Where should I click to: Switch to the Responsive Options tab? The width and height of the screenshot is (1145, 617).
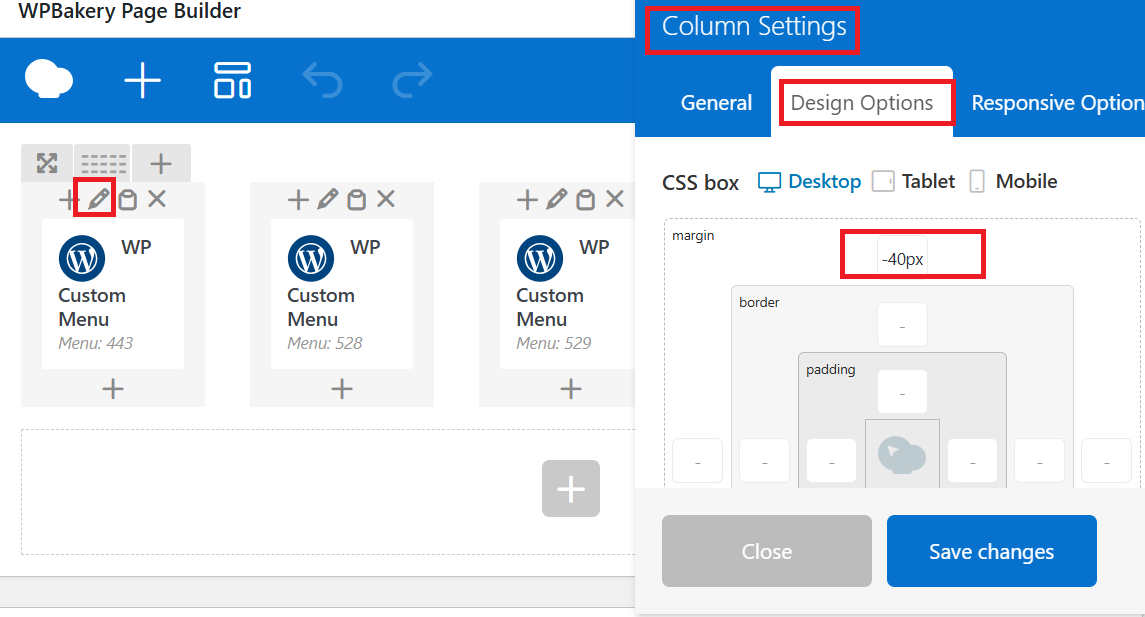[1057, 103]
